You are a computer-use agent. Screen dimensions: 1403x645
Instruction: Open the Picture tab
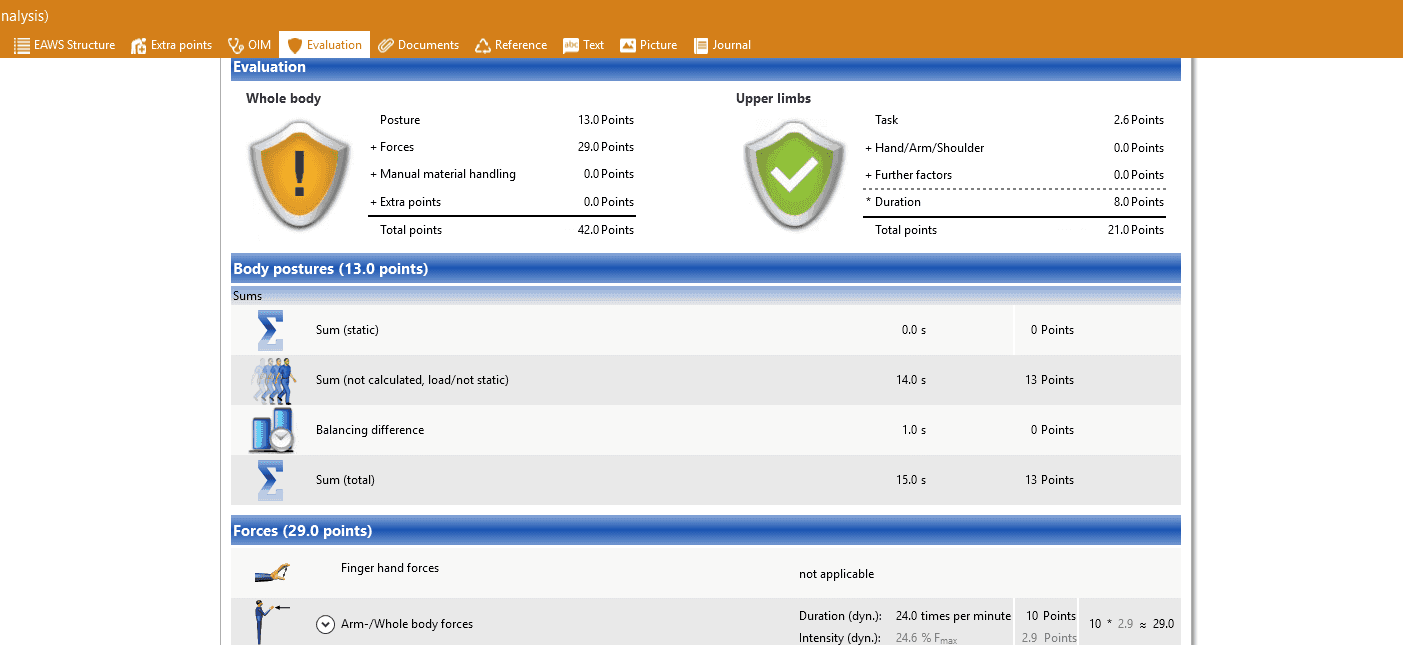[x=648, y=45]
